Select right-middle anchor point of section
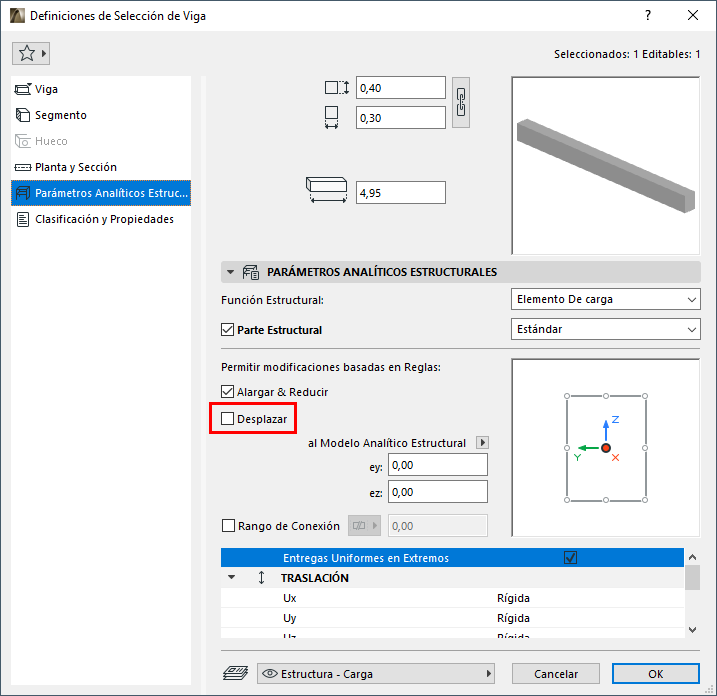The width and height of the screenshot is (717, 696). click(645, 448)
